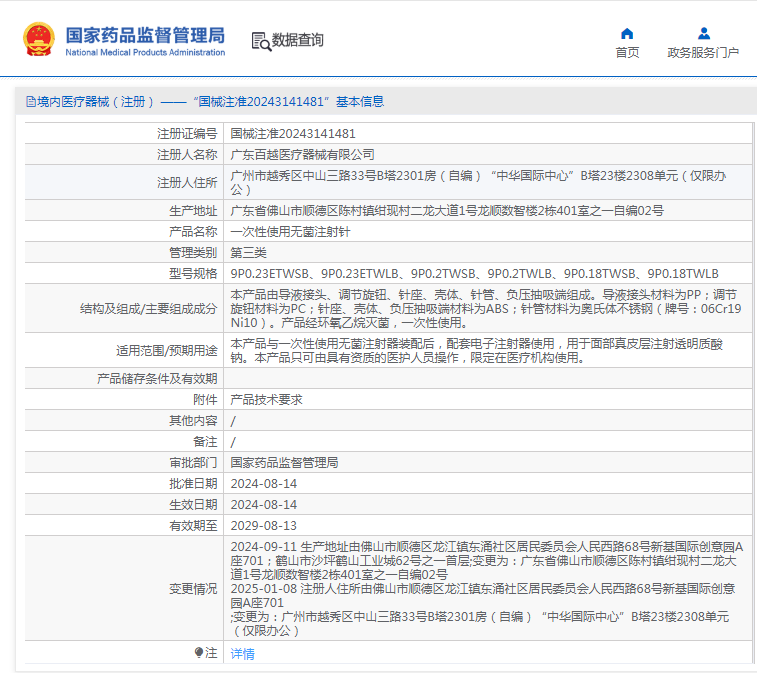Screen dimensions: 757x673
Task: Click the home house icon
Action: pos(627,33)
